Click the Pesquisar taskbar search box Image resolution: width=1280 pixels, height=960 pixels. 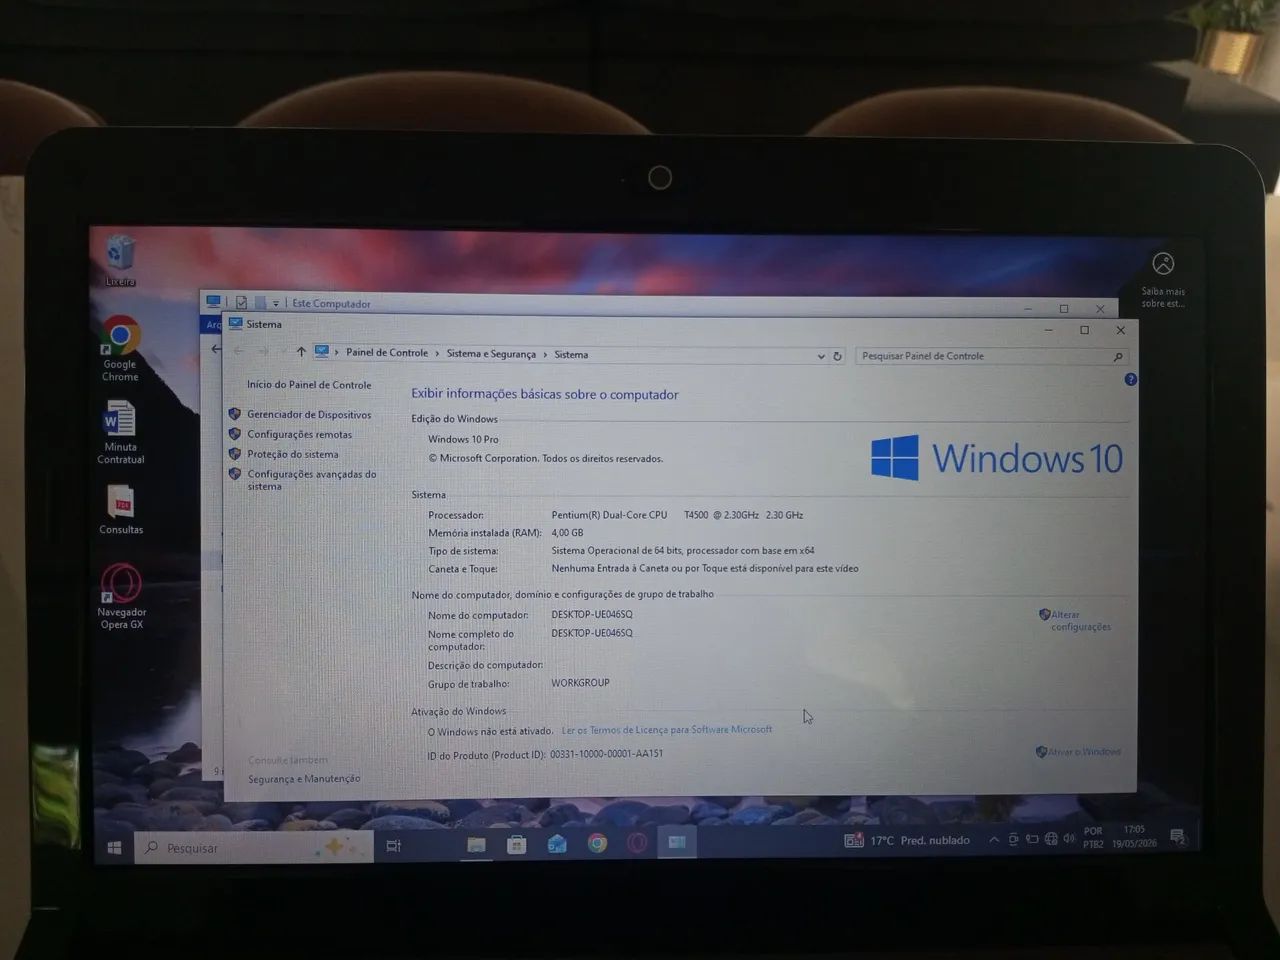[x=255, y=848]
